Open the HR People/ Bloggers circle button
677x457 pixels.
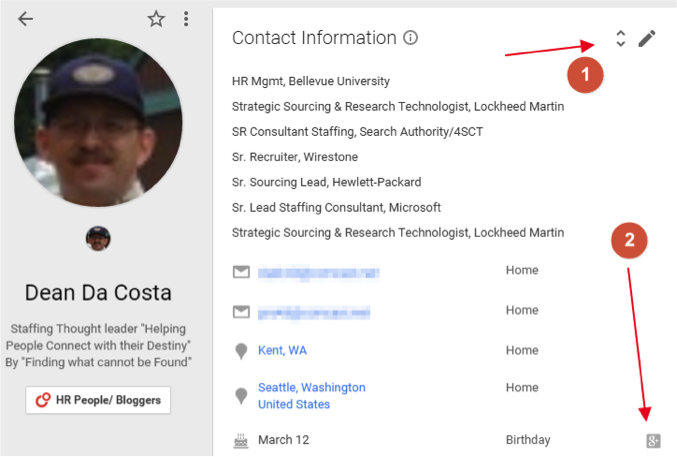point(98,400)
